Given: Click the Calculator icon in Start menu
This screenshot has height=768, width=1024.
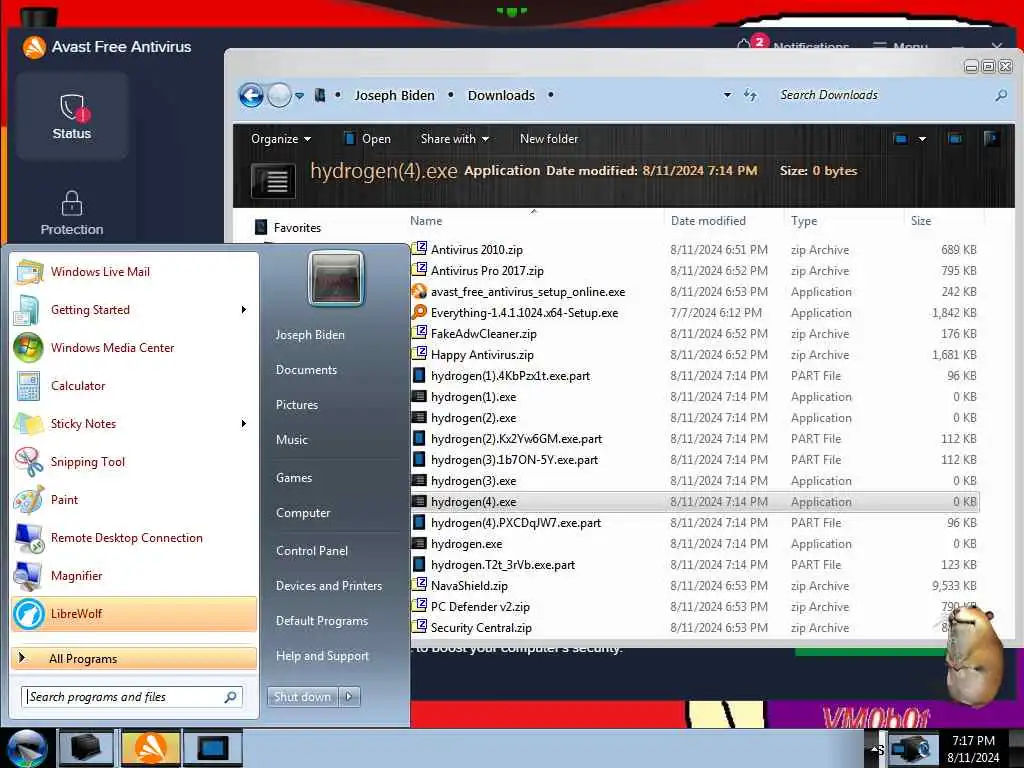Looking at the screenshot, I should [x=29, y=386].
